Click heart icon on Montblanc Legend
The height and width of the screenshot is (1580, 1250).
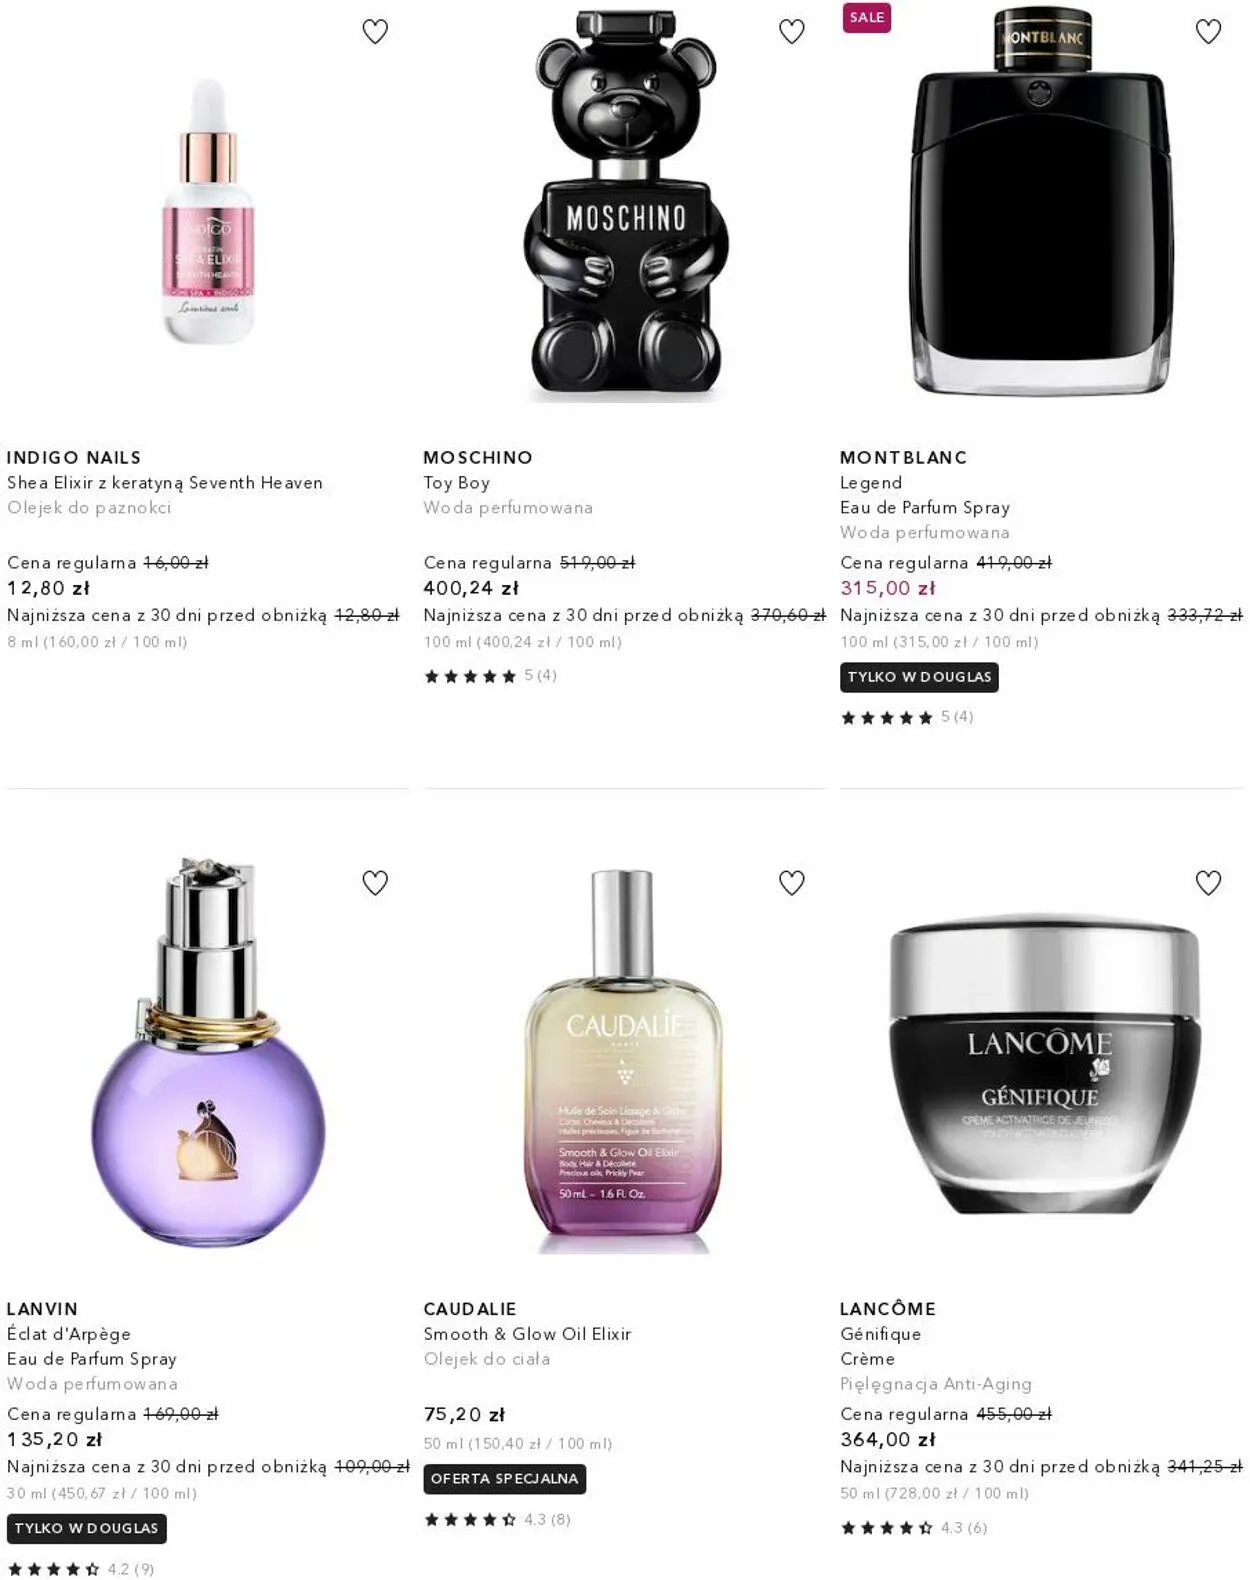click(x=1209, y=32)
